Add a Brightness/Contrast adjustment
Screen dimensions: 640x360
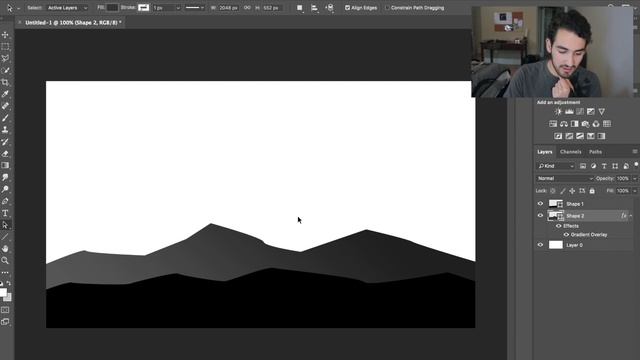point(558,111)
